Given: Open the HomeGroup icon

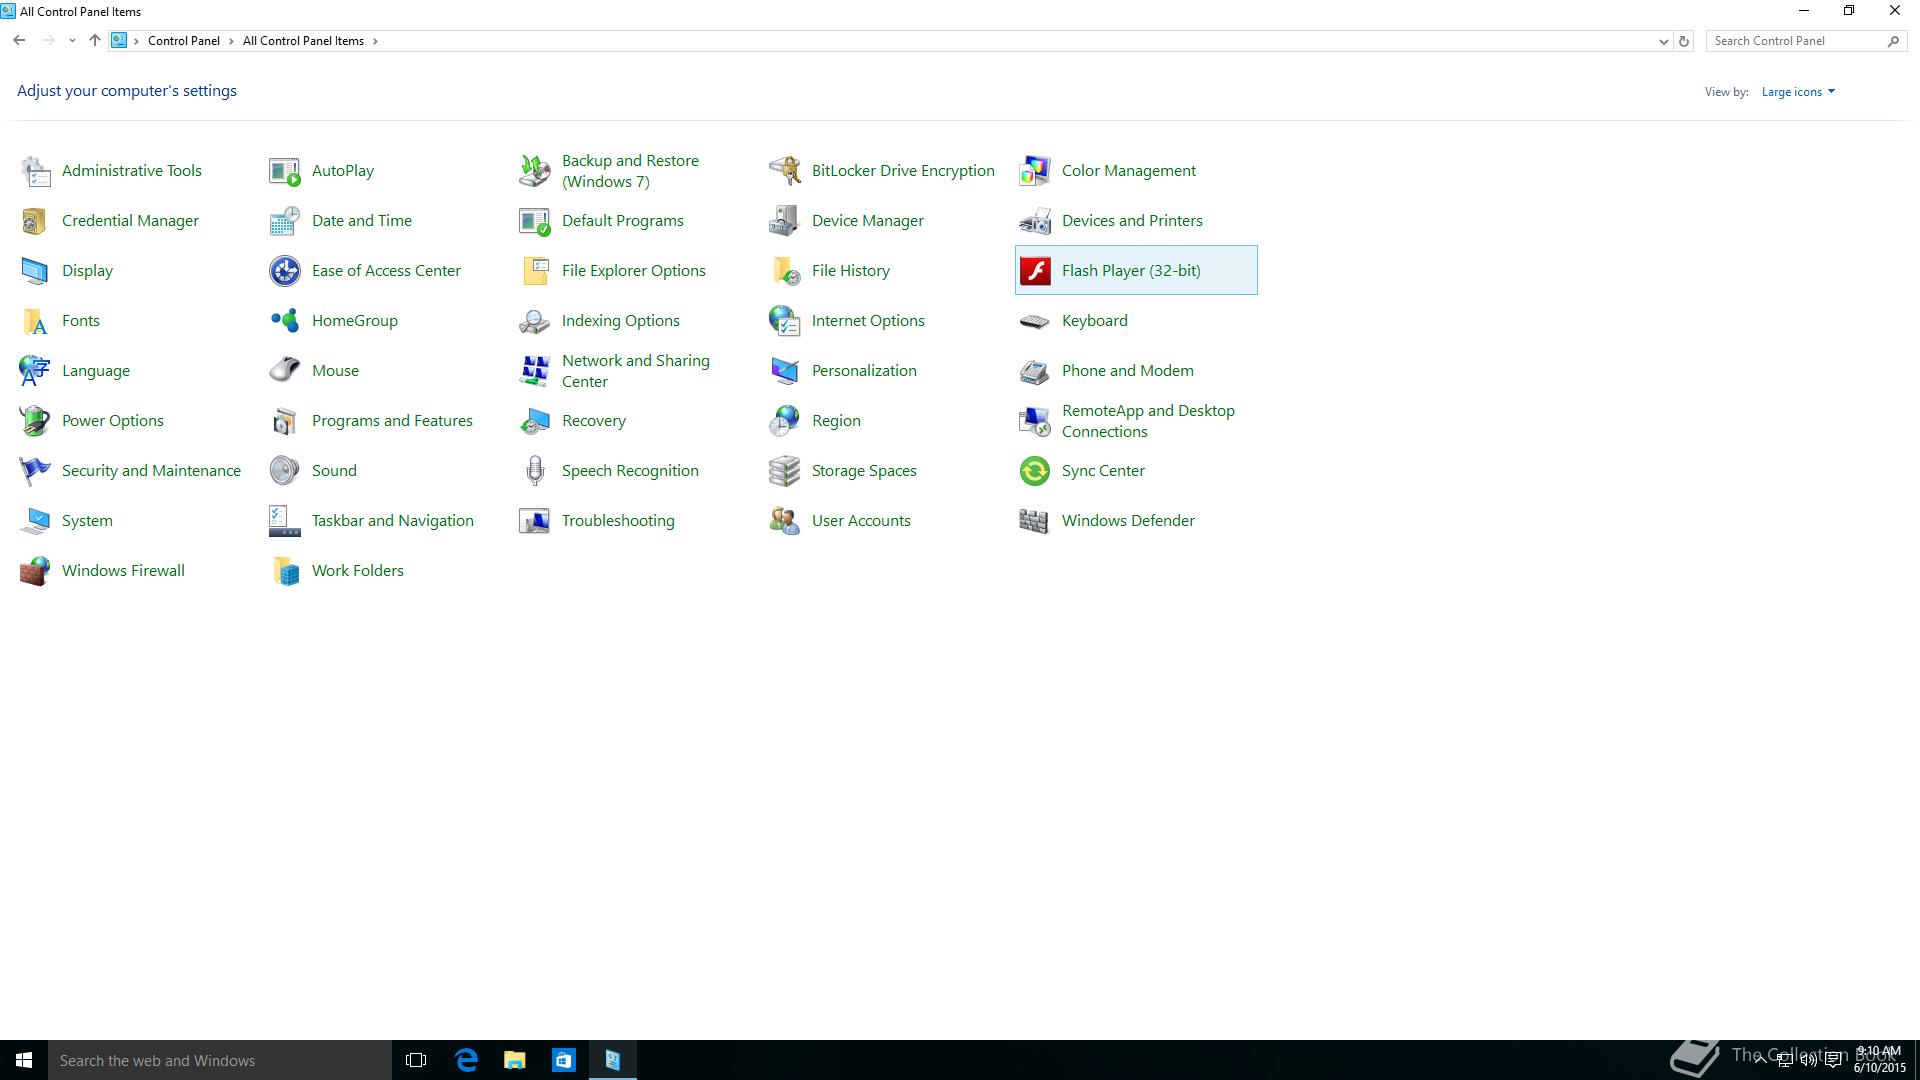Looking at the screenshot, I should coord(285,321).
